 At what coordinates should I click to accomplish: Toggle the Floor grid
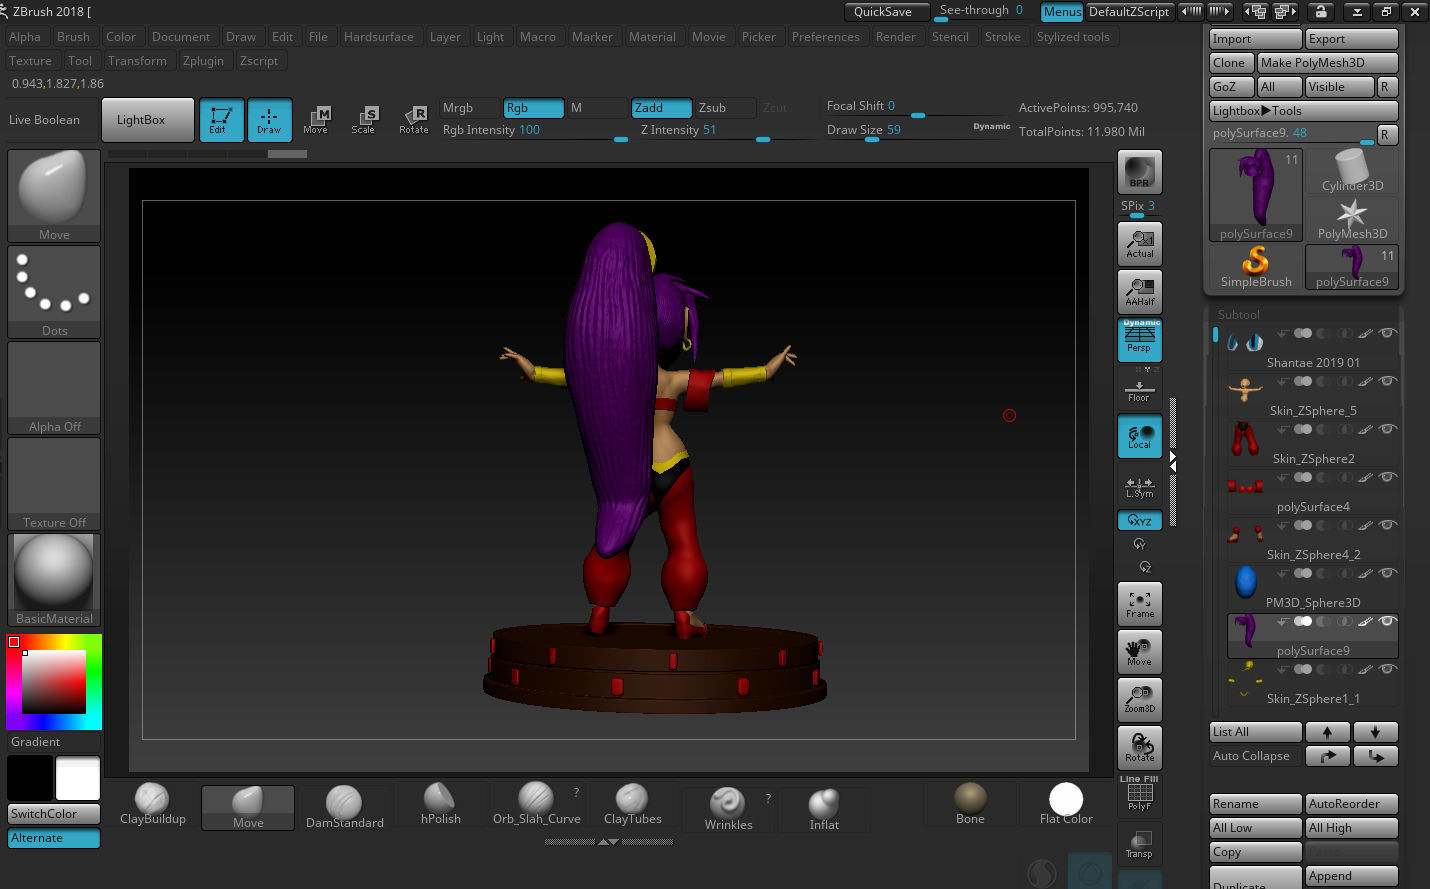click(1140, 388)
